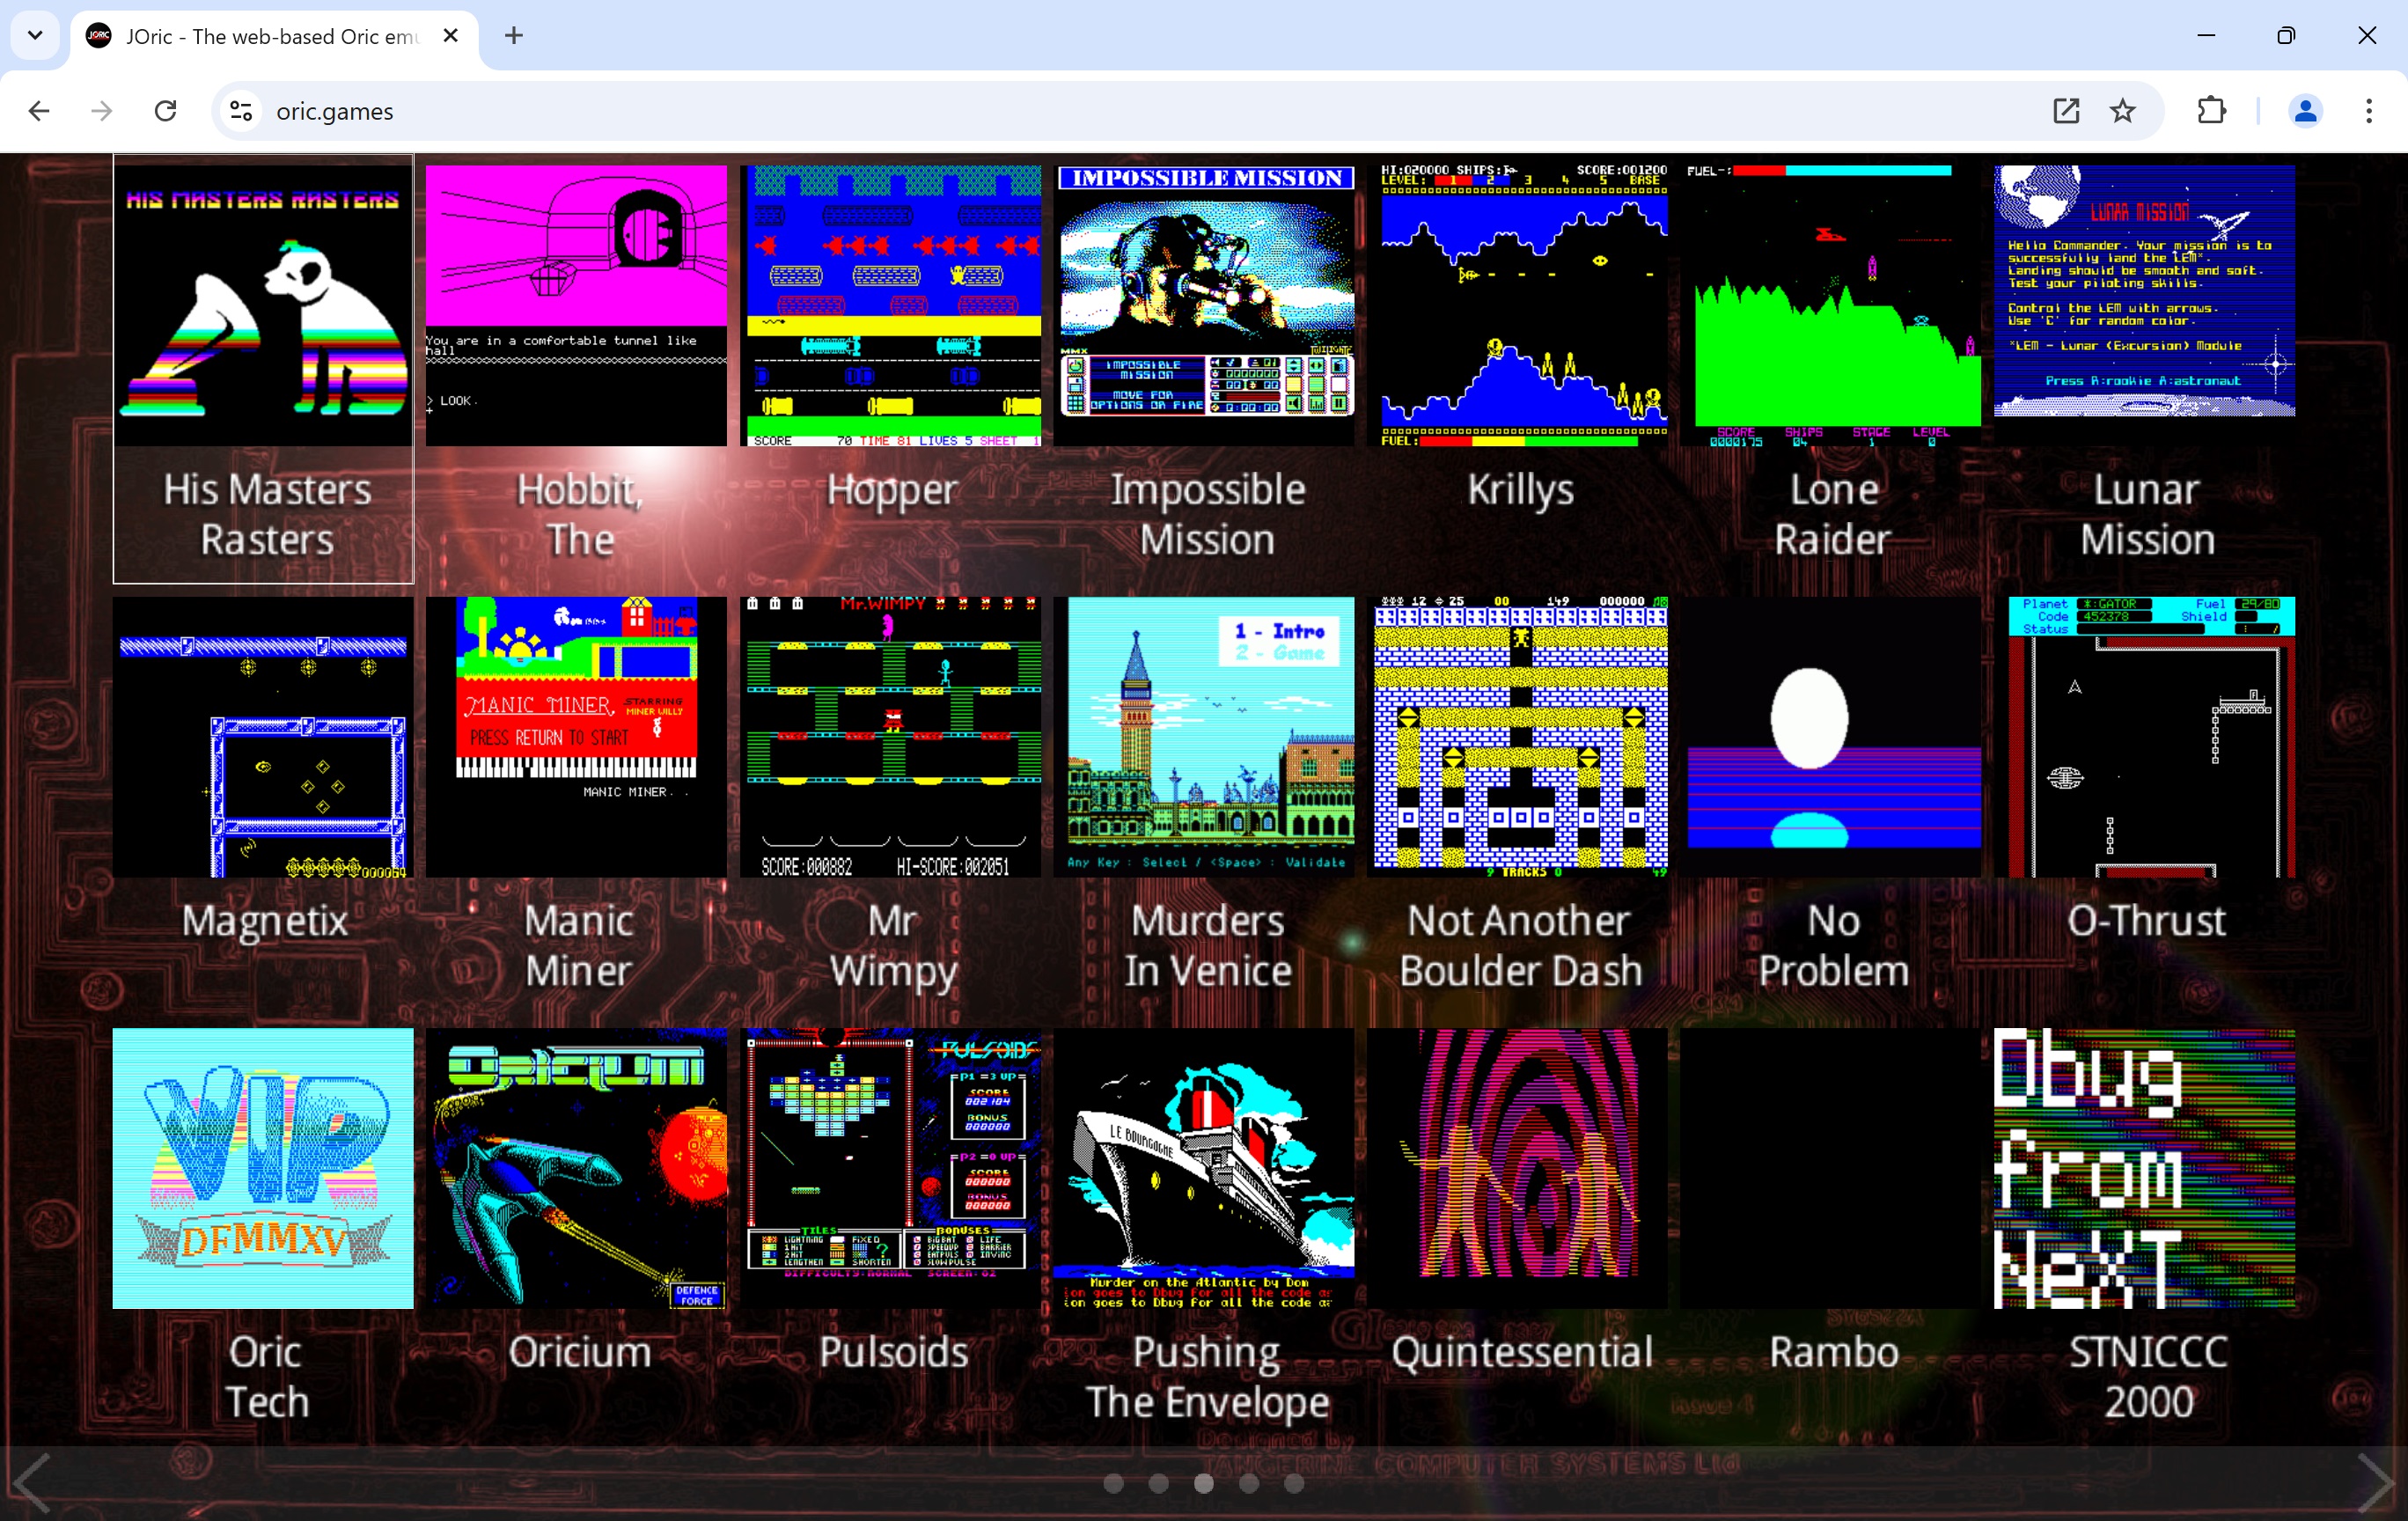The width and height of the screenshot is (2408, 1521).
Task: Select the fourth pagination dot
Action: click(x=1249, y=1483)
